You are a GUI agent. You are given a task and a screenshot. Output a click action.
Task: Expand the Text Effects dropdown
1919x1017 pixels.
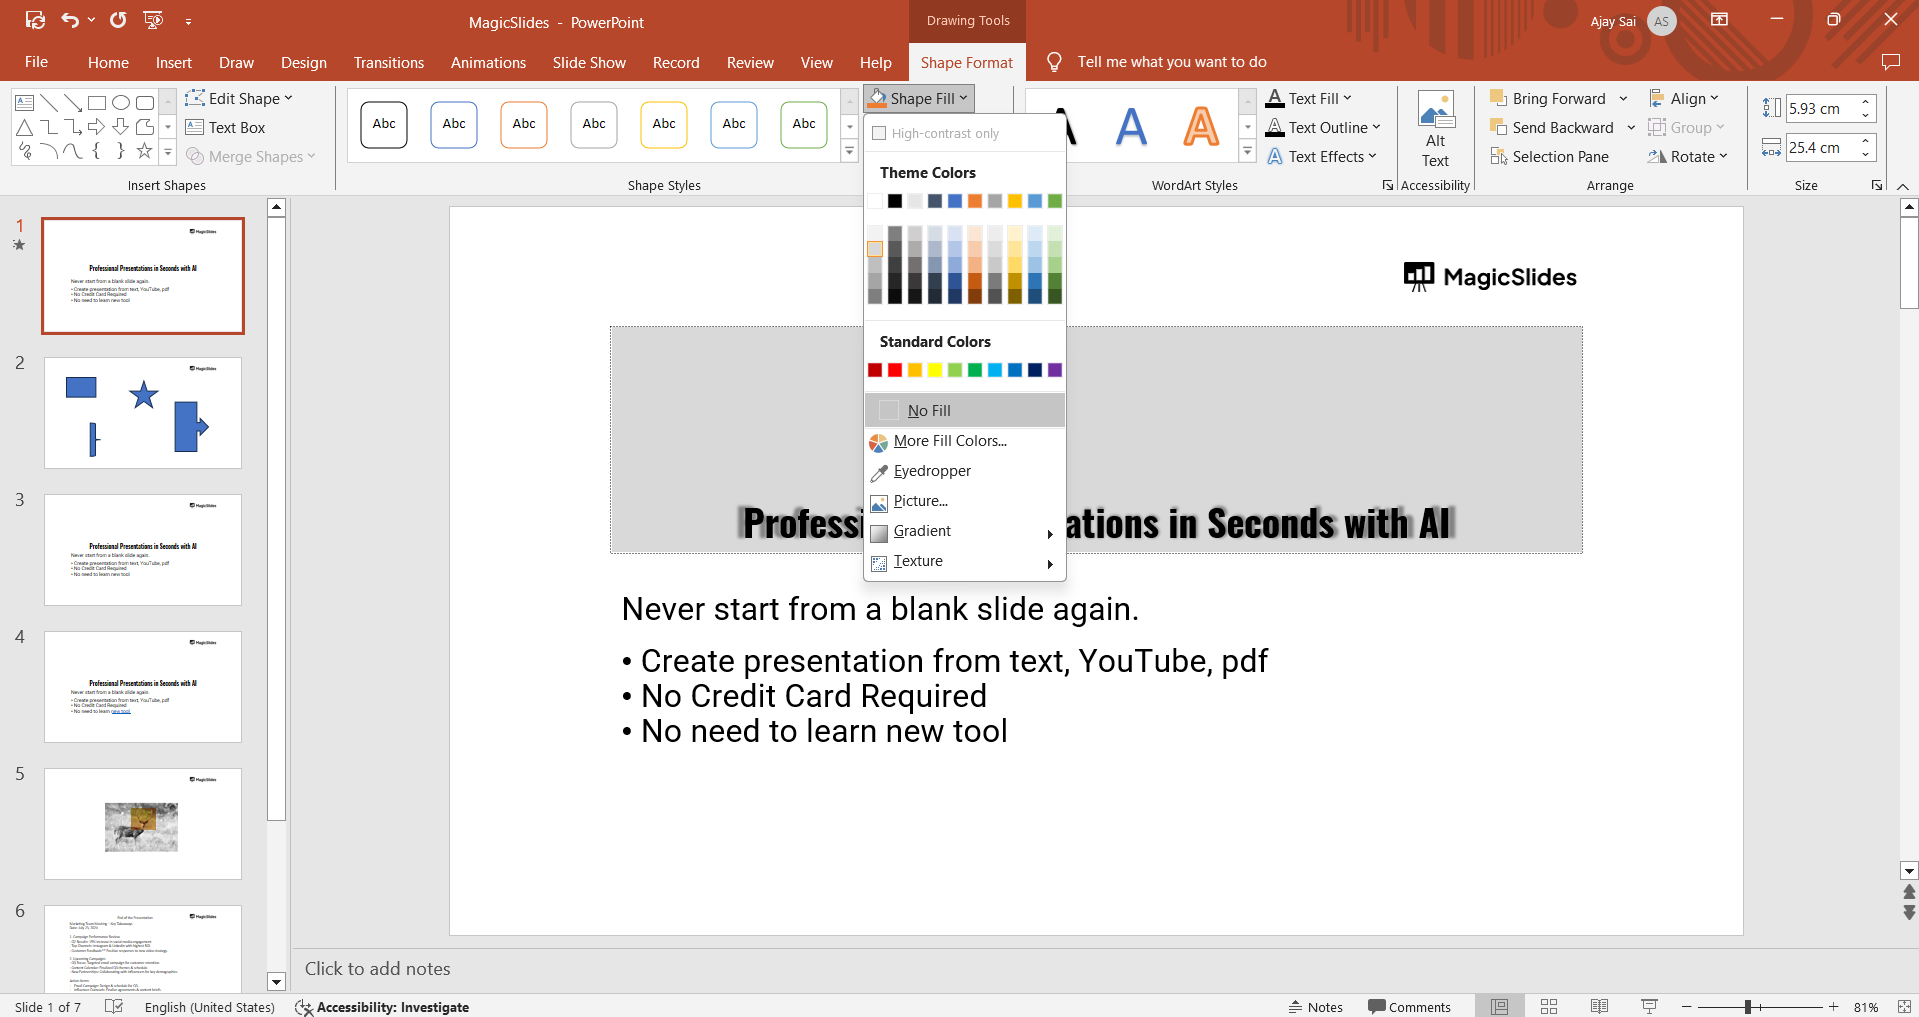coord(1321,156)
